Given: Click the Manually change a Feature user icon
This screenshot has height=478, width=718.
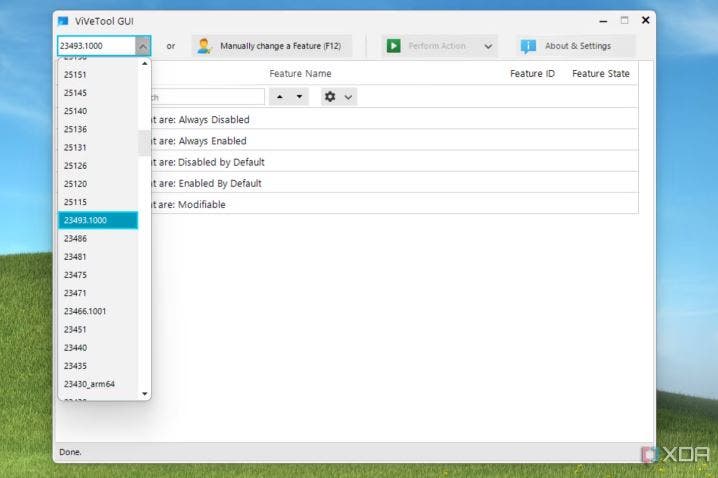Looking at the screenshot, I should click(x=204, y=46).
